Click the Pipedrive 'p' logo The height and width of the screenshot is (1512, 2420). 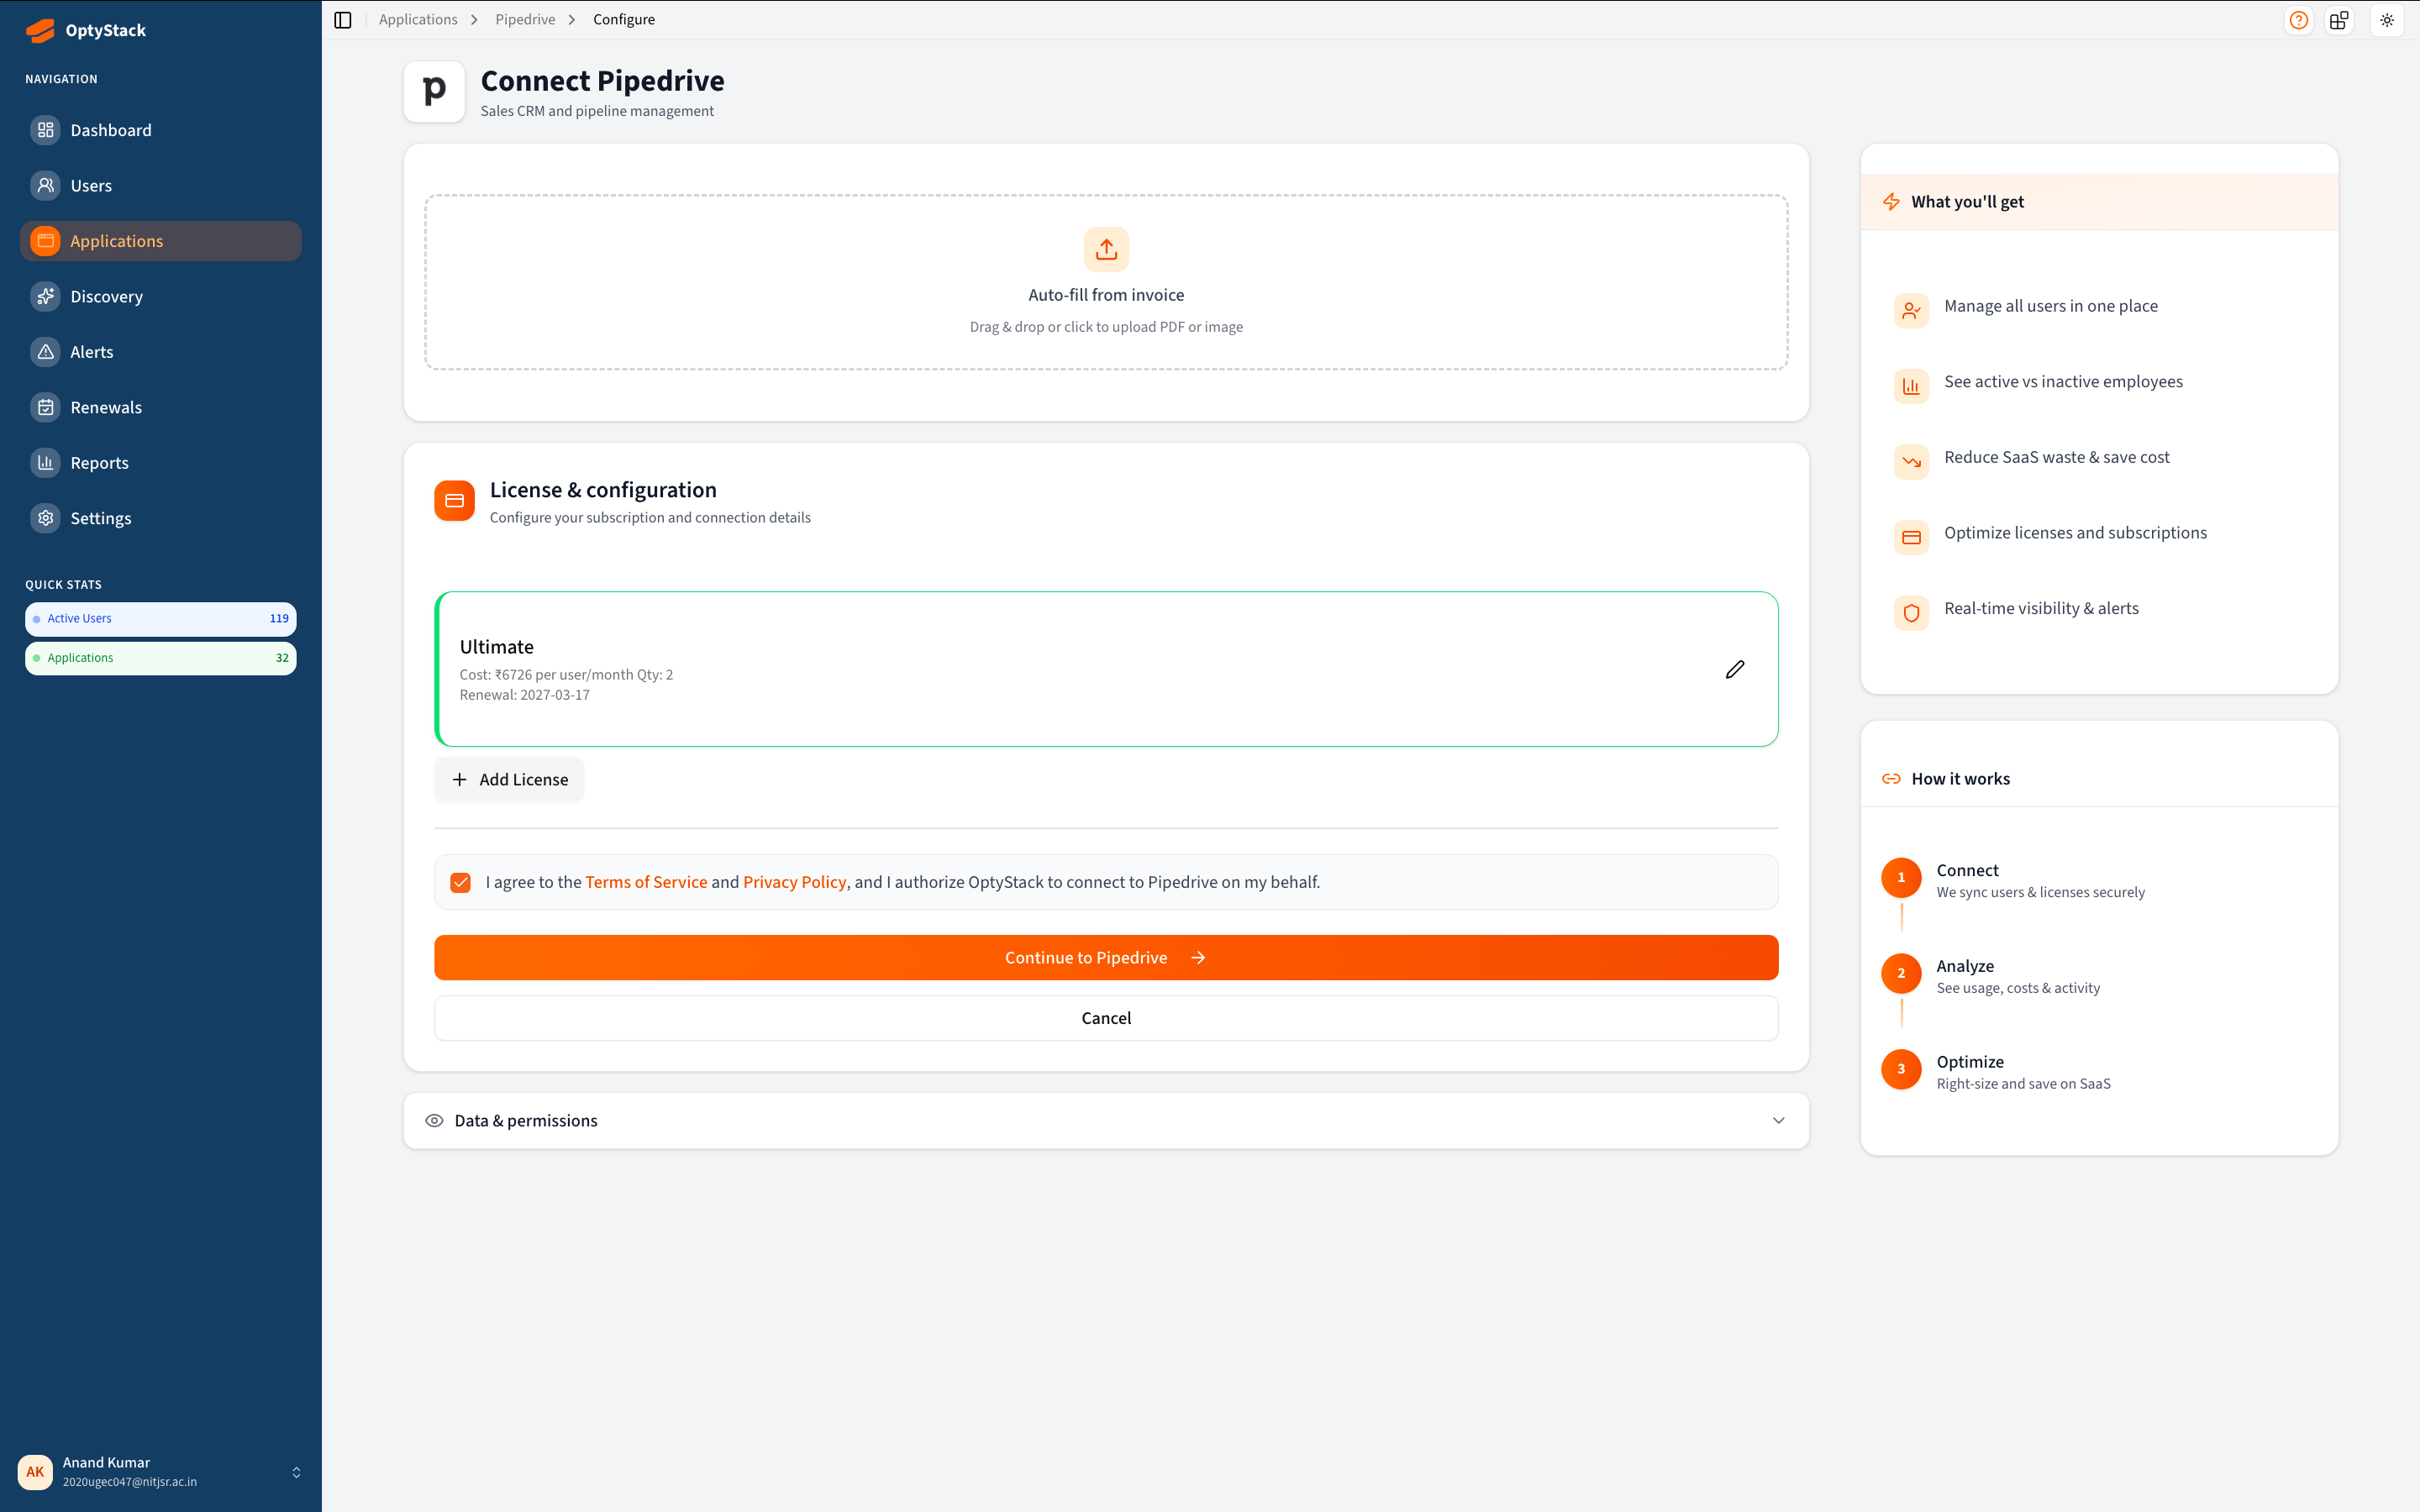pos(434,92)
